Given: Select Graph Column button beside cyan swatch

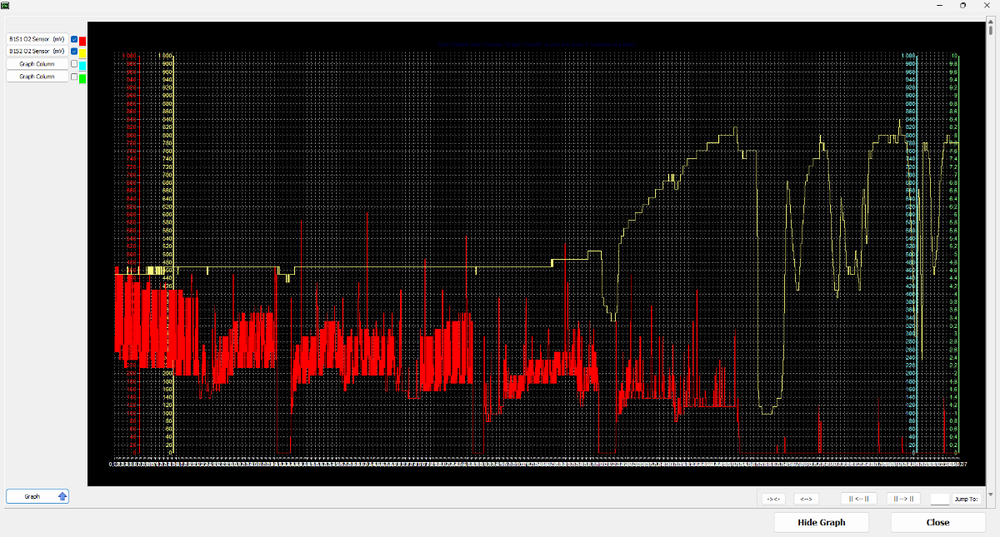Looking at the screenshot, I should [x=37, y=64].
